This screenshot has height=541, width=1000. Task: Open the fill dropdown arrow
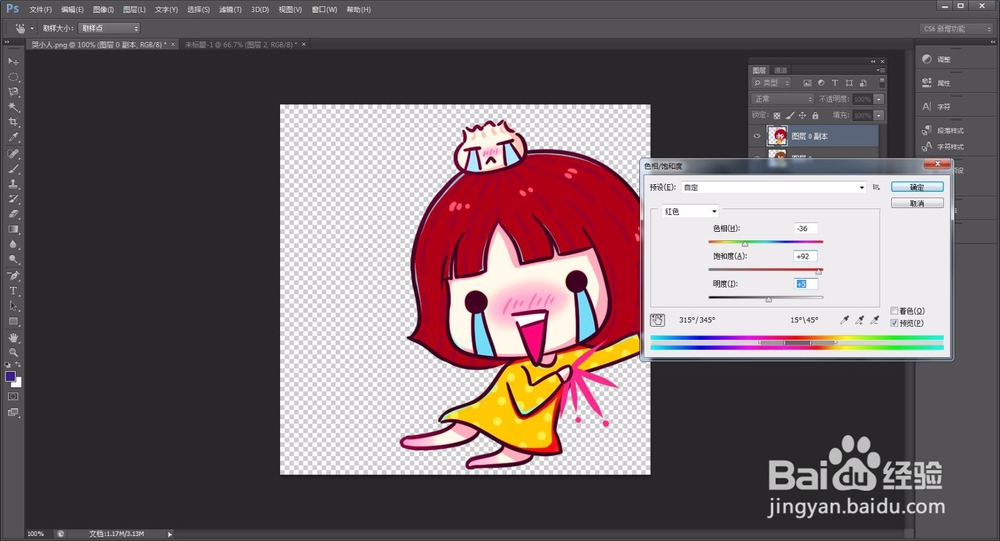[879, 115]
